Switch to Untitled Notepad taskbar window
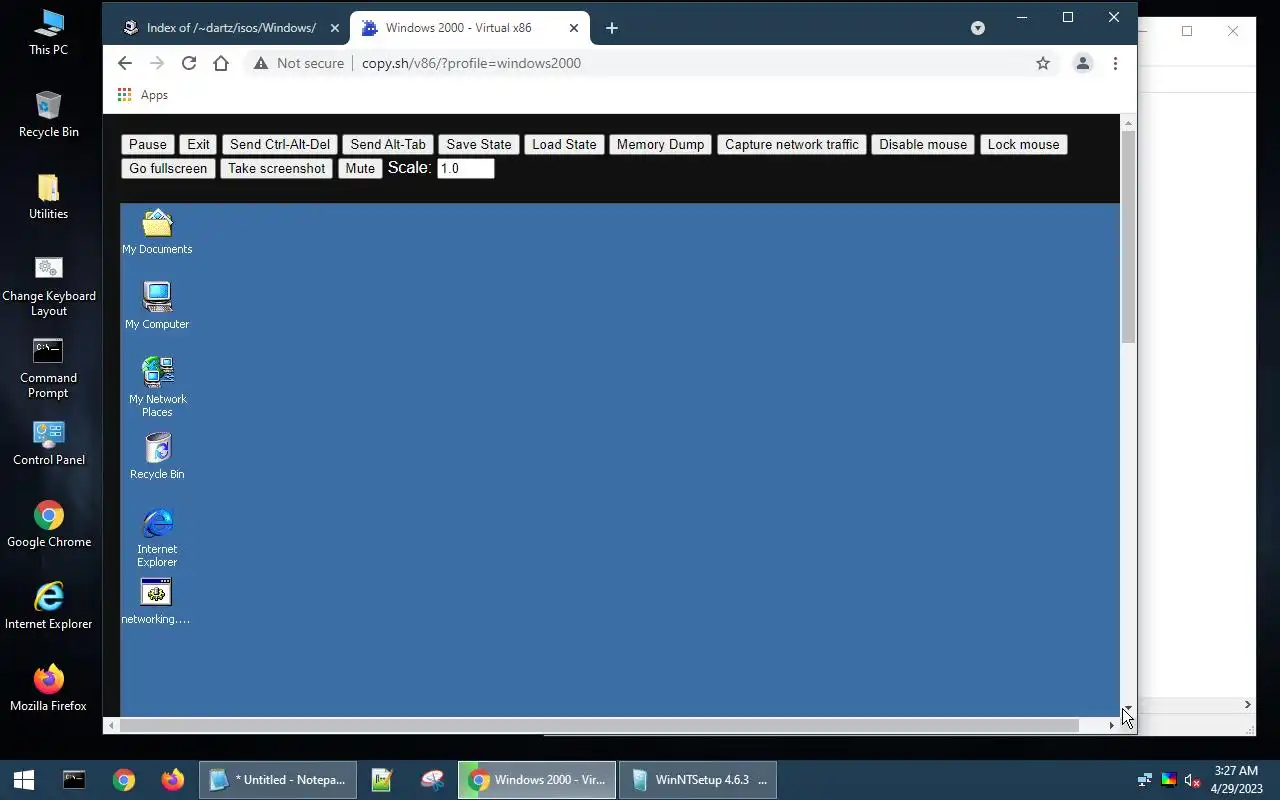This screenshot has height=800, width=1280. pyautogui.click(x=278, y=780)
